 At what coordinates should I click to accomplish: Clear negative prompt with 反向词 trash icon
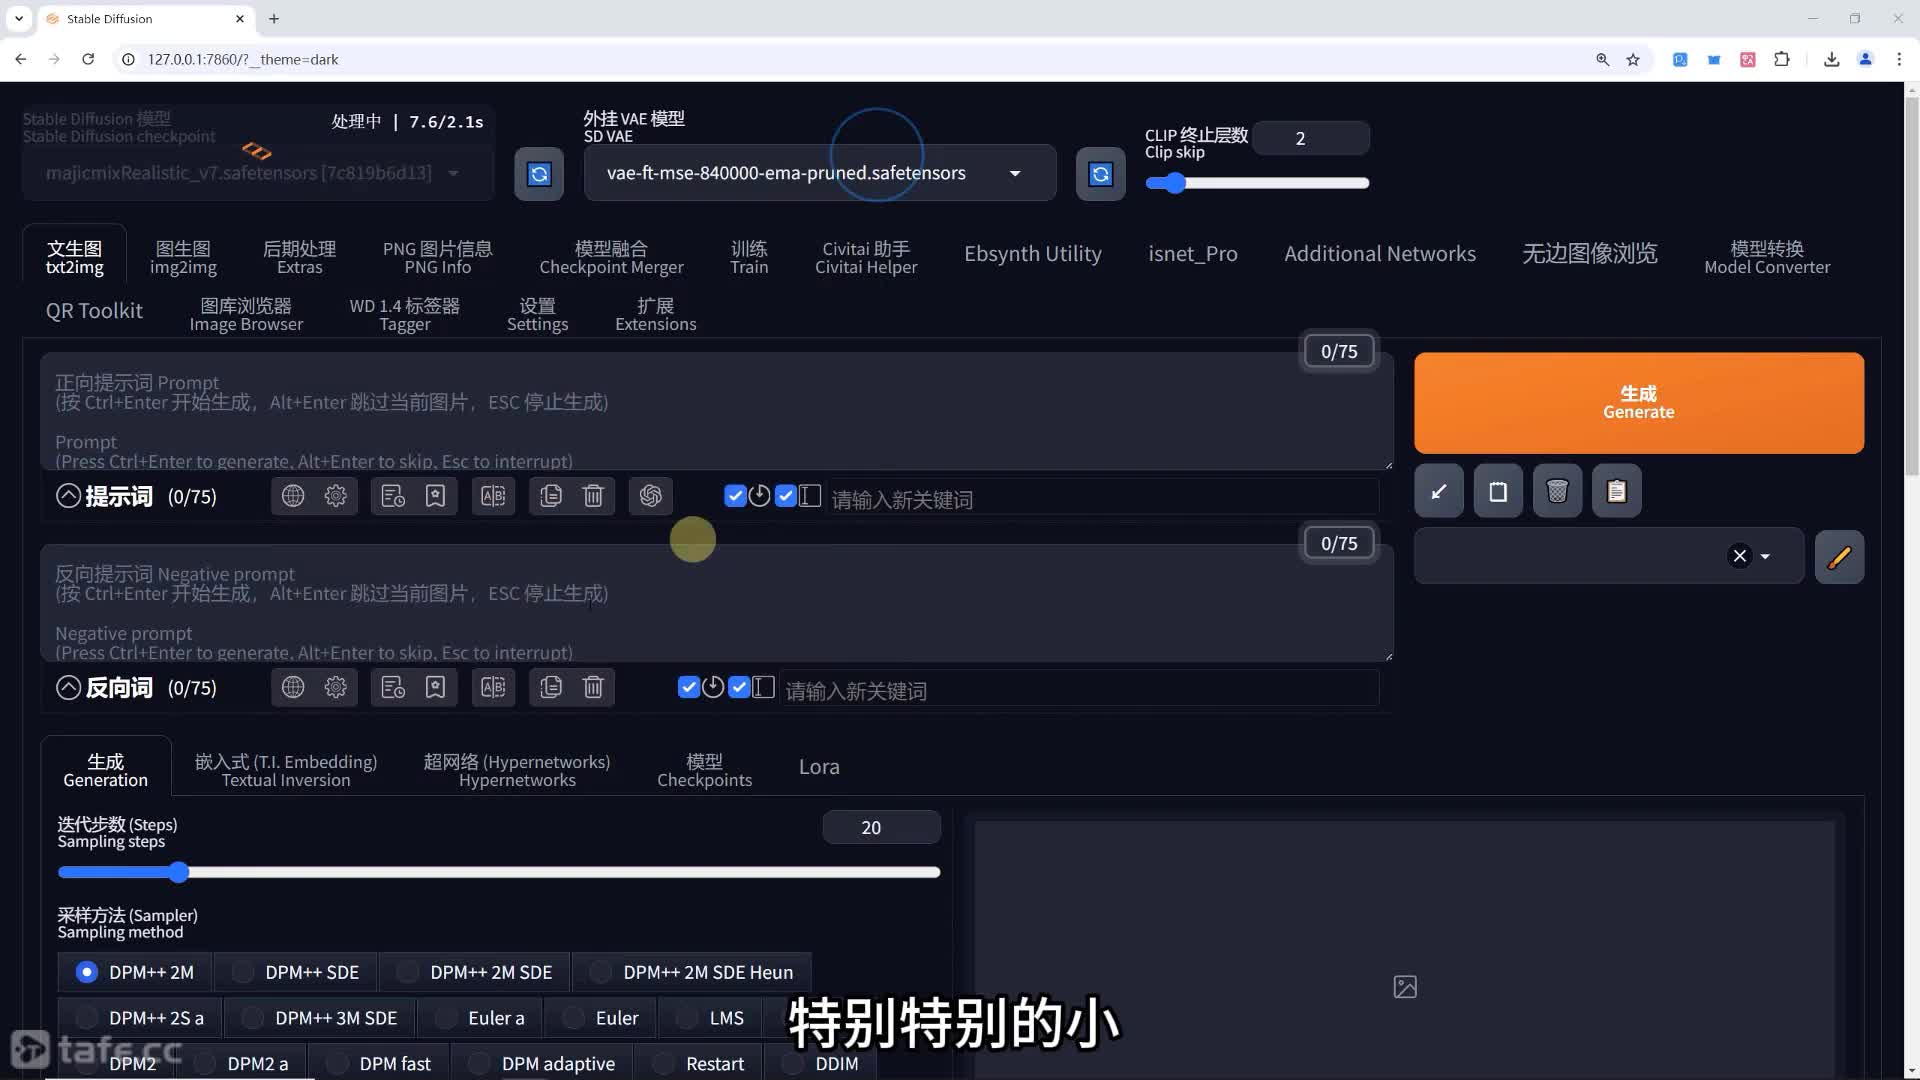click(x=593, y=687)
